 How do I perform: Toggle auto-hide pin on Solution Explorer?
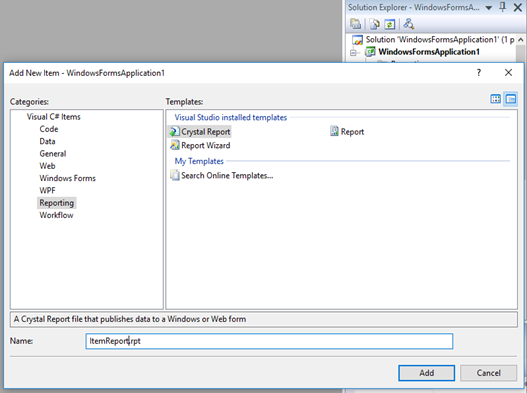[x=503, y=7]
